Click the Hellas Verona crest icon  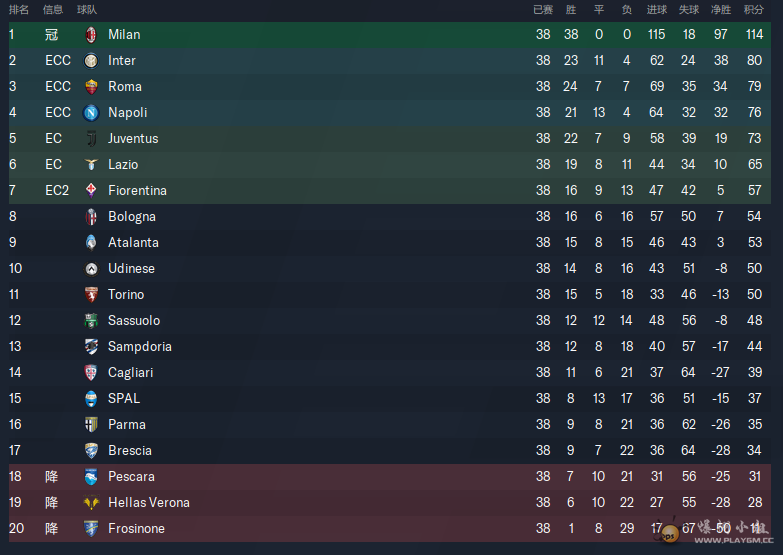[91, 502]
